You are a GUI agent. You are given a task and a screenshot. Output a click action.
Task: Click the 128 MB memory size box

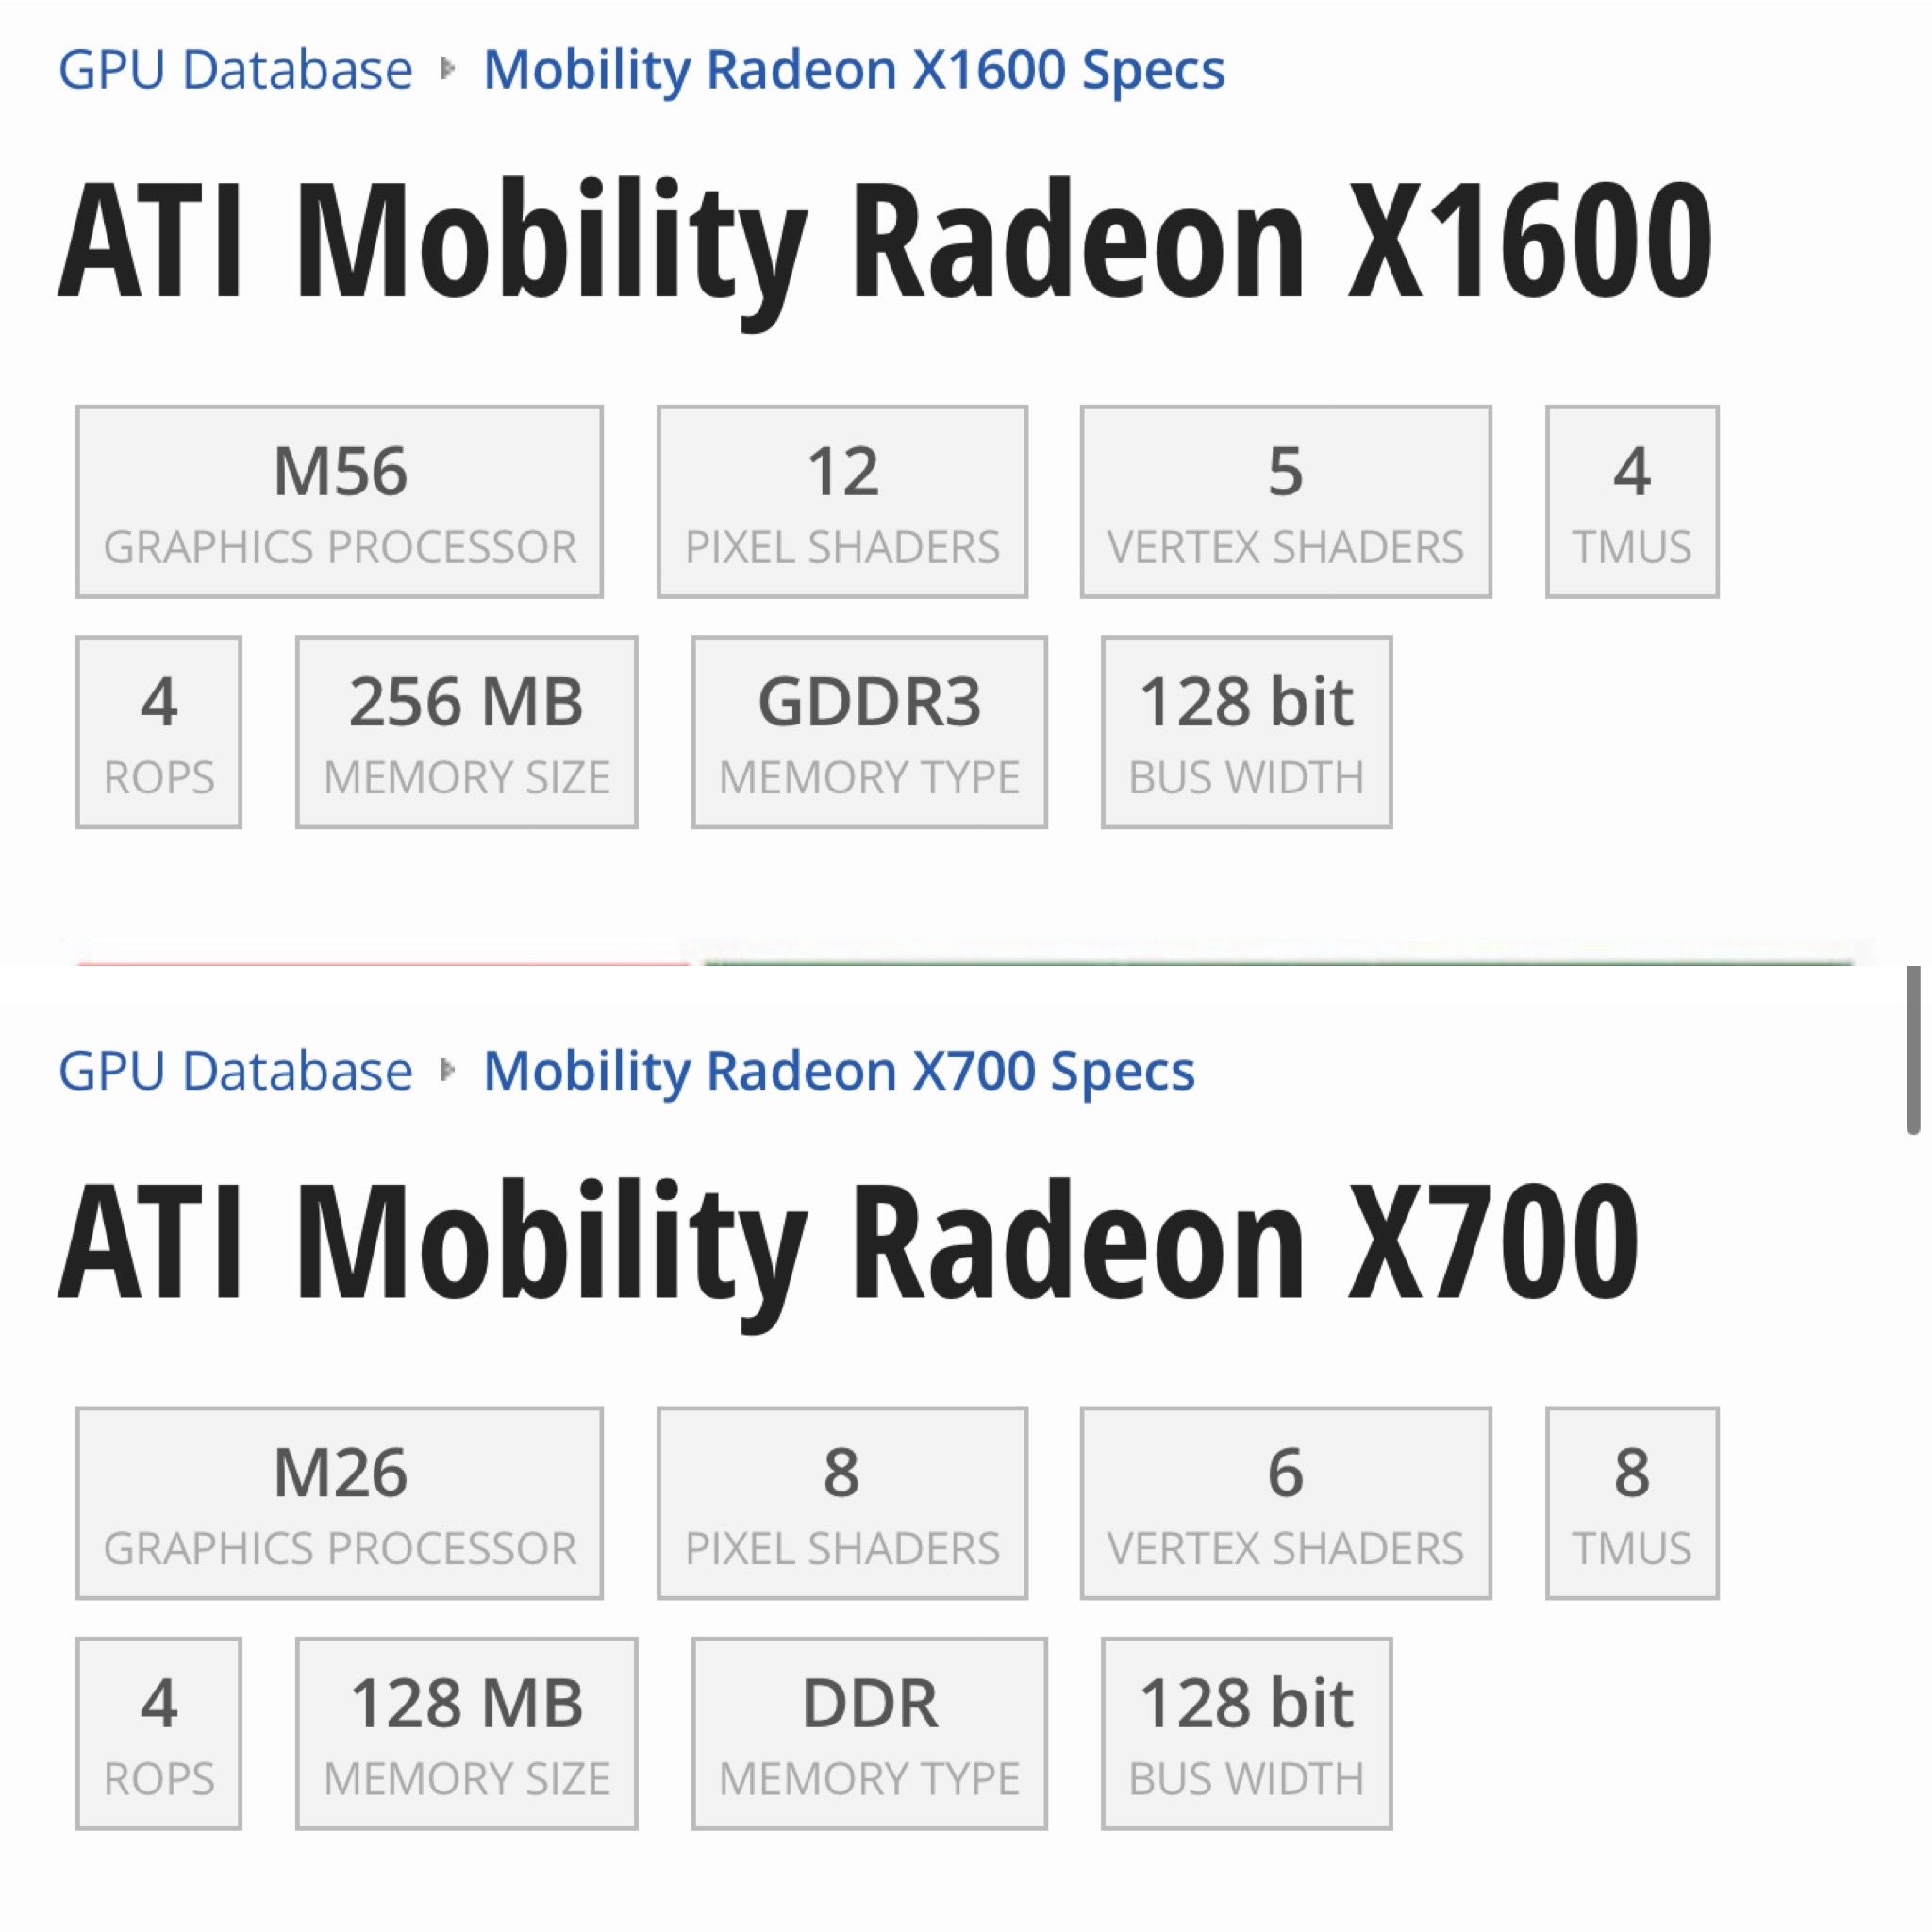[x=466, y=1733]
